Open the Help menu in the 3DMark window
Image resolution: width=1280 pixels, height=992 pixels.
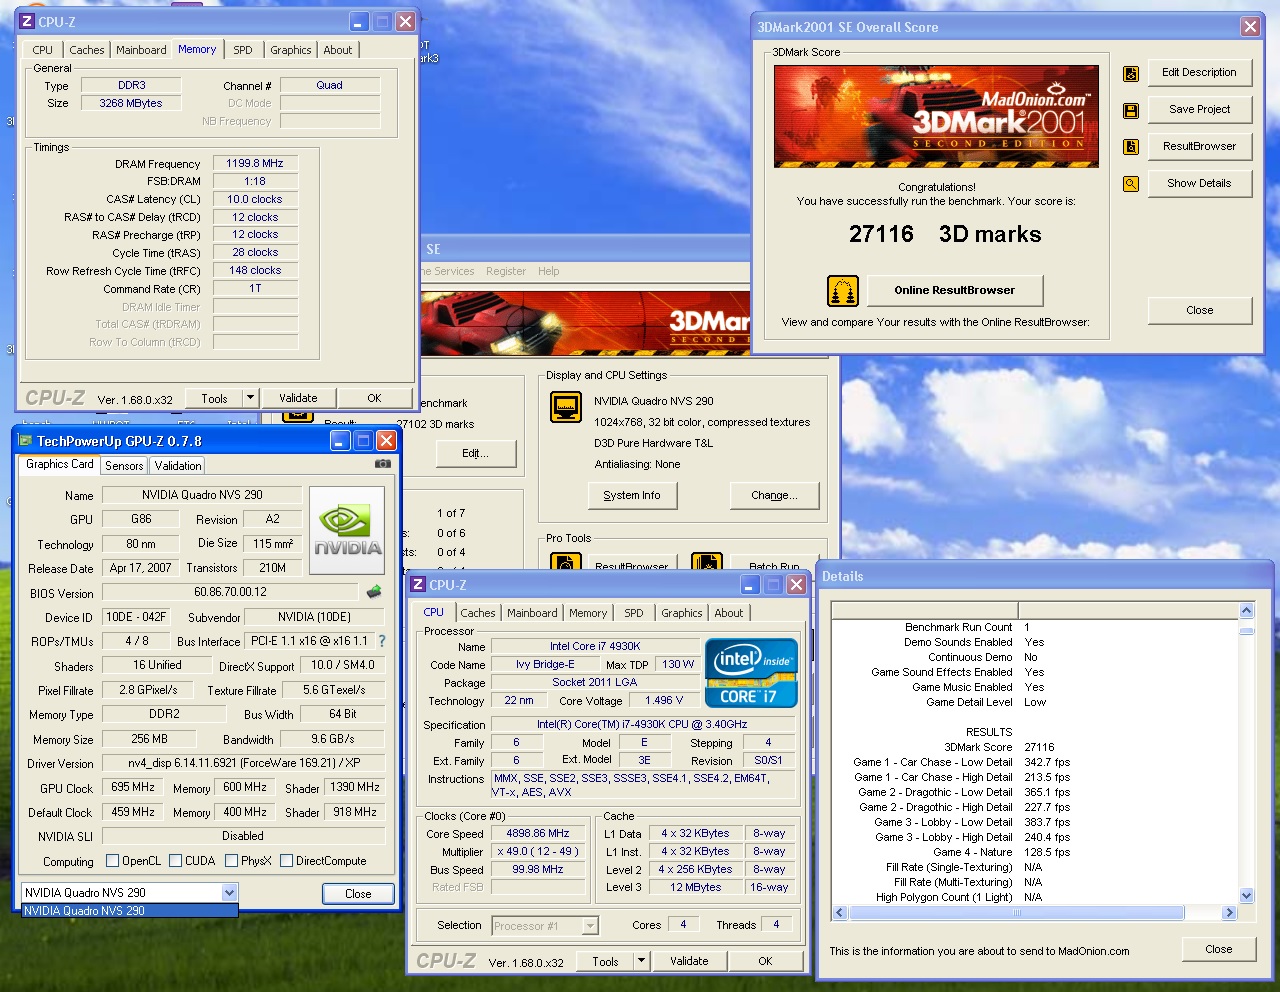549,271
